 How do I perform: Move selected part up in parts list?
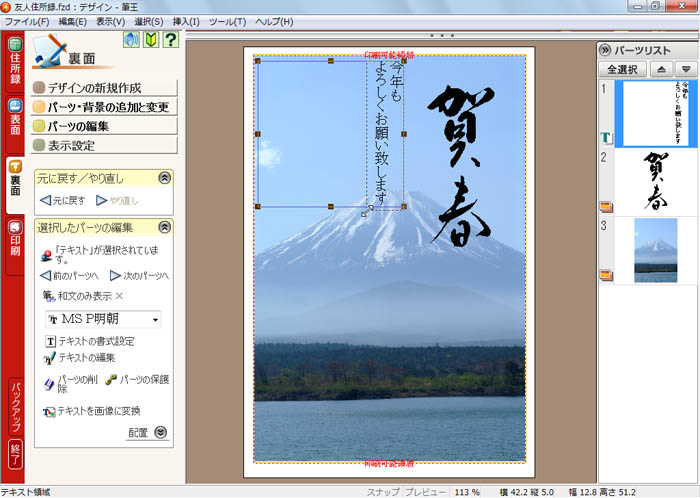(661, 69)
